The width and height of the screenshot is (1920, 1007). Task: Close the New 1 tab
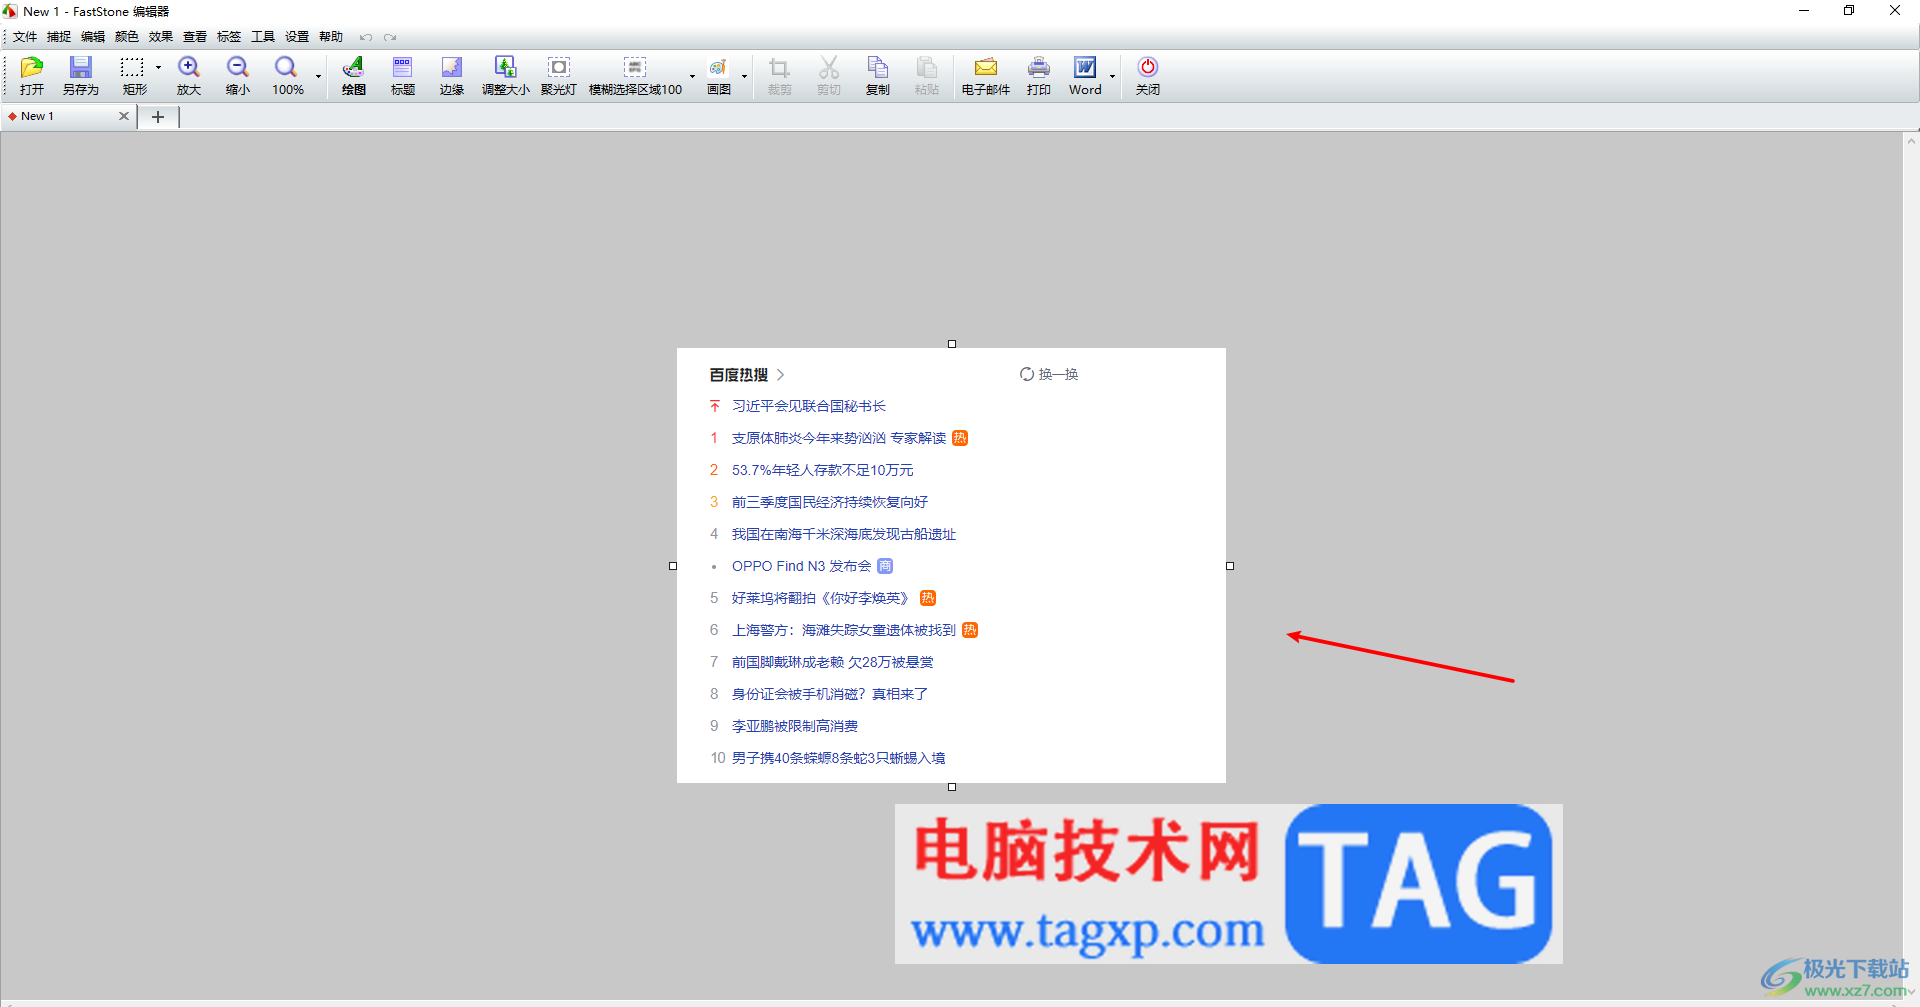pyautogui.click(x=124, y=116)
